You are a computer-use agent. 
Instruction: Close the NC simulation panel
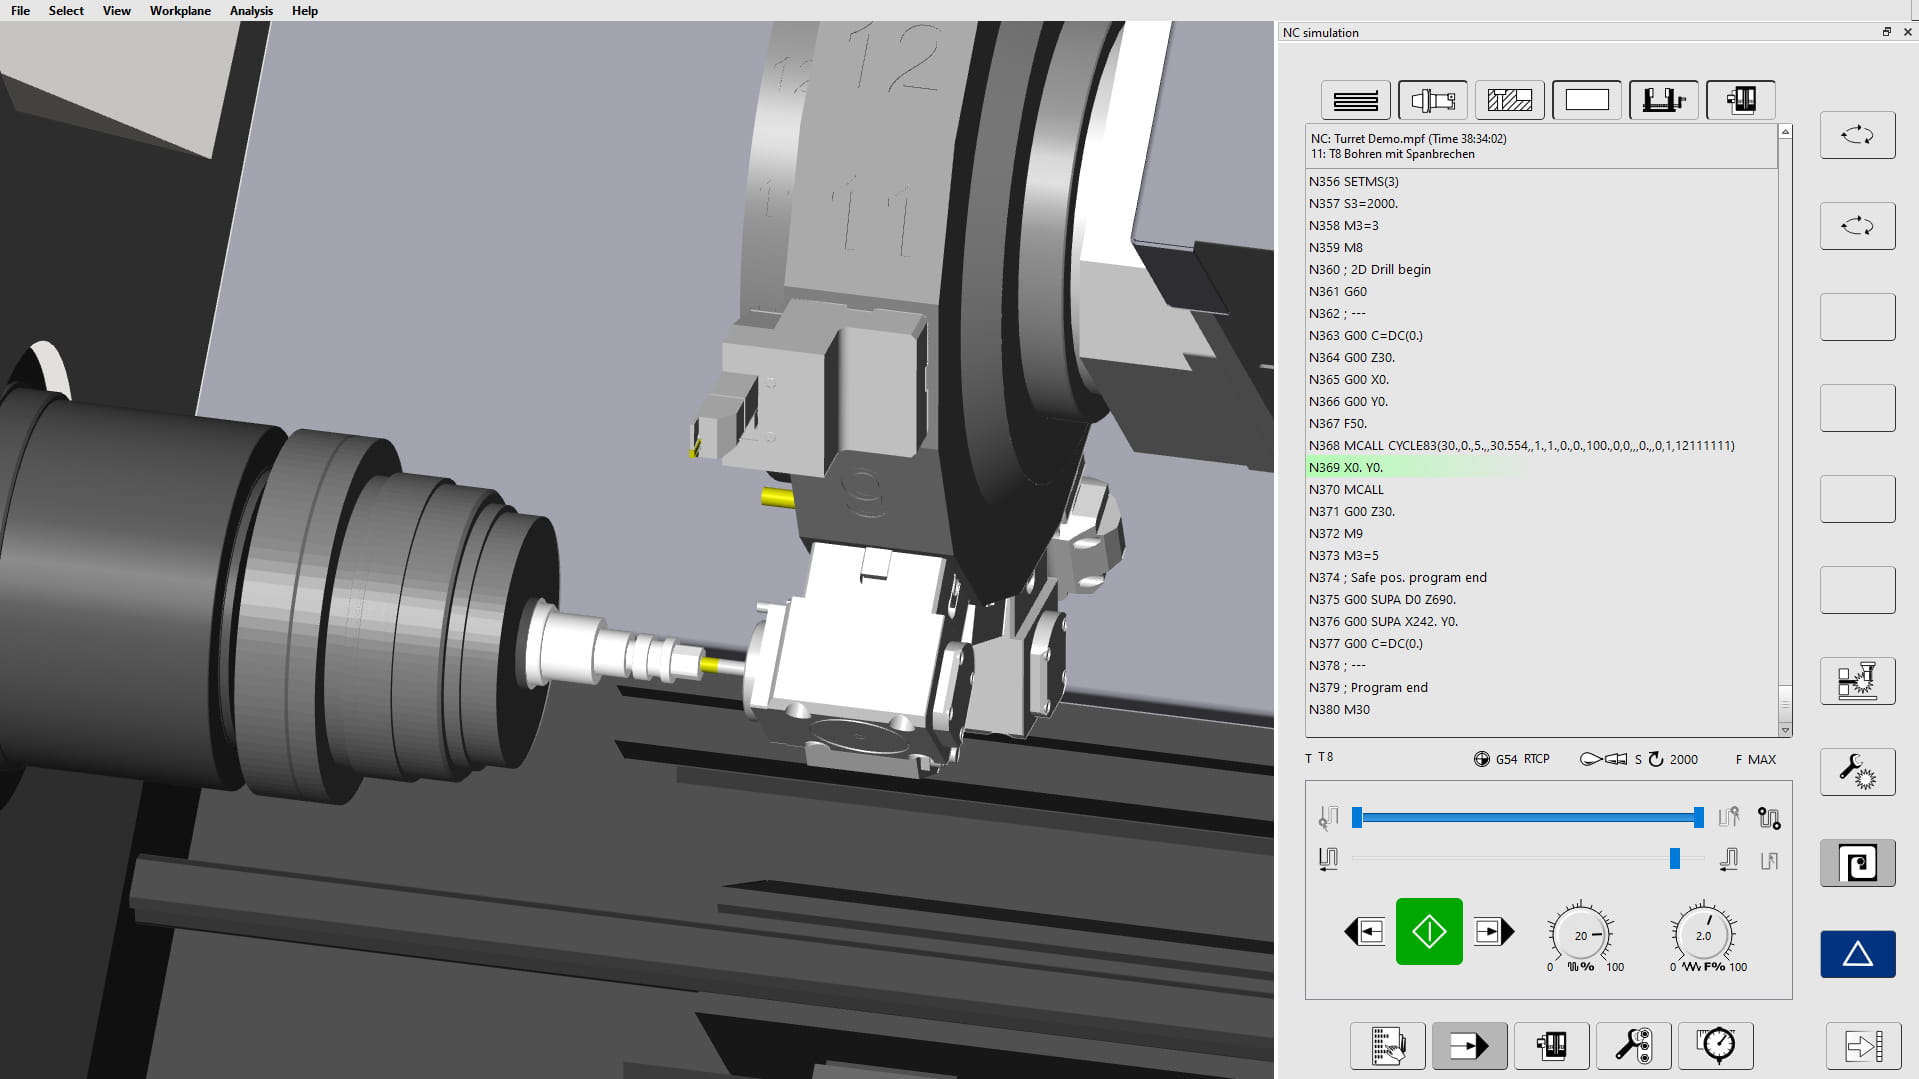click(x=1907, y=32)
